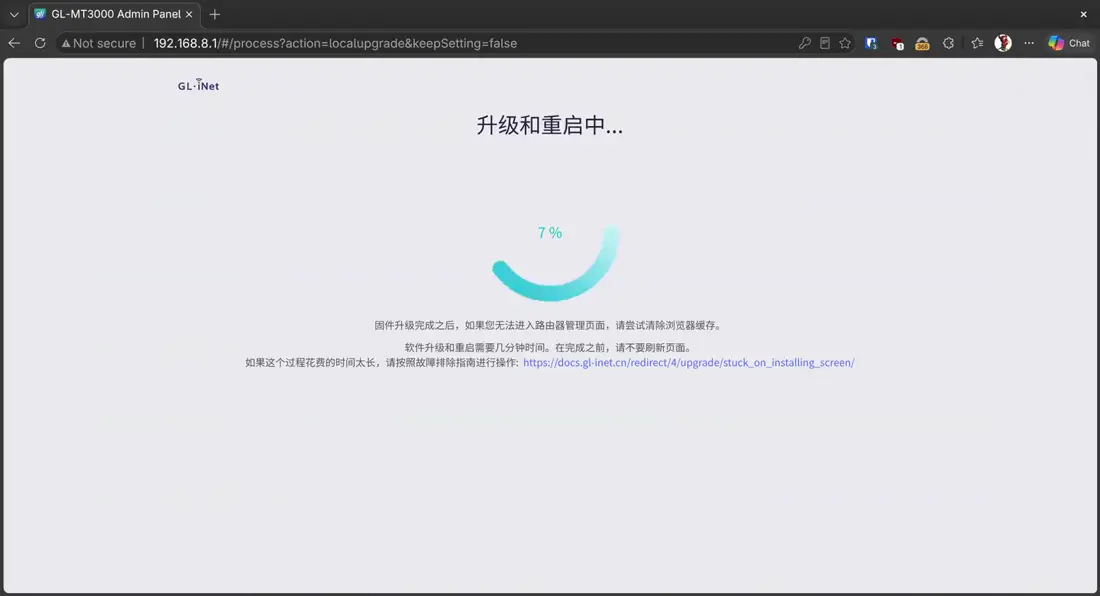Close the GL-MT3000 Admin Panel tab
Screen dimensions: 1100x596
pos(189,14)
